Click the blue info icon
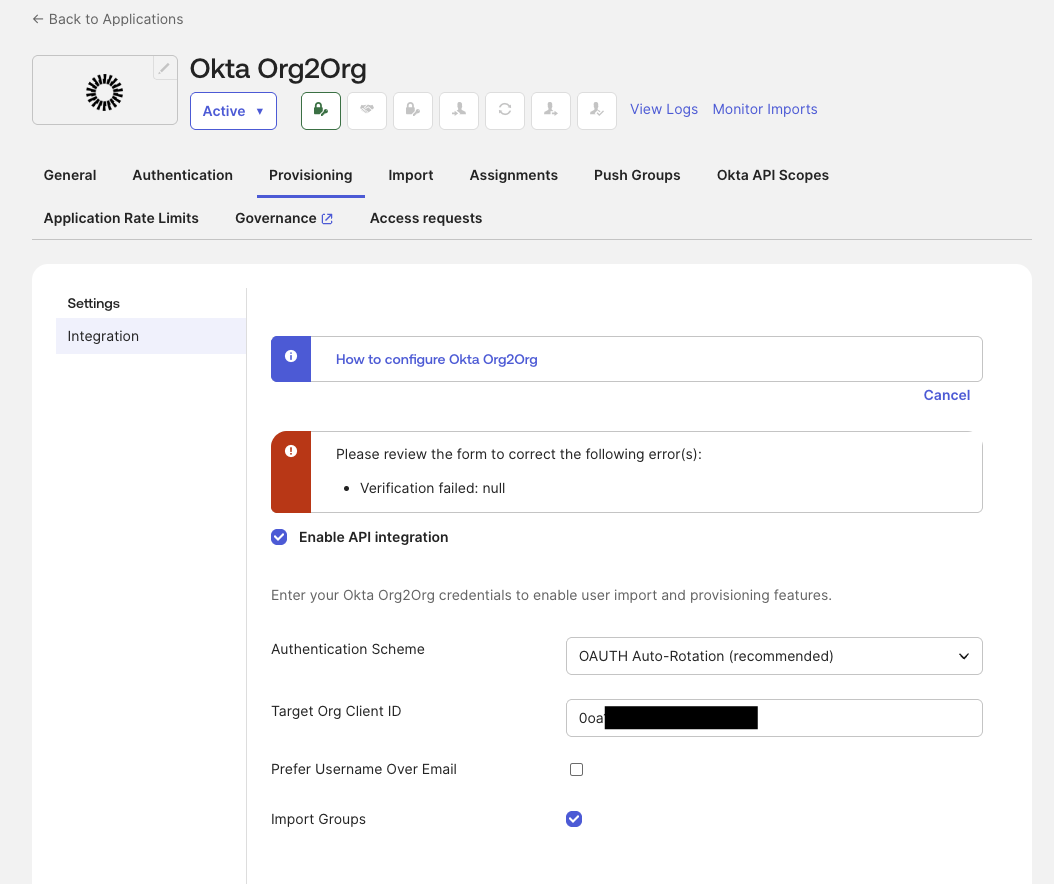This screenshot has width=1054, height=884. tap(291, 356)
